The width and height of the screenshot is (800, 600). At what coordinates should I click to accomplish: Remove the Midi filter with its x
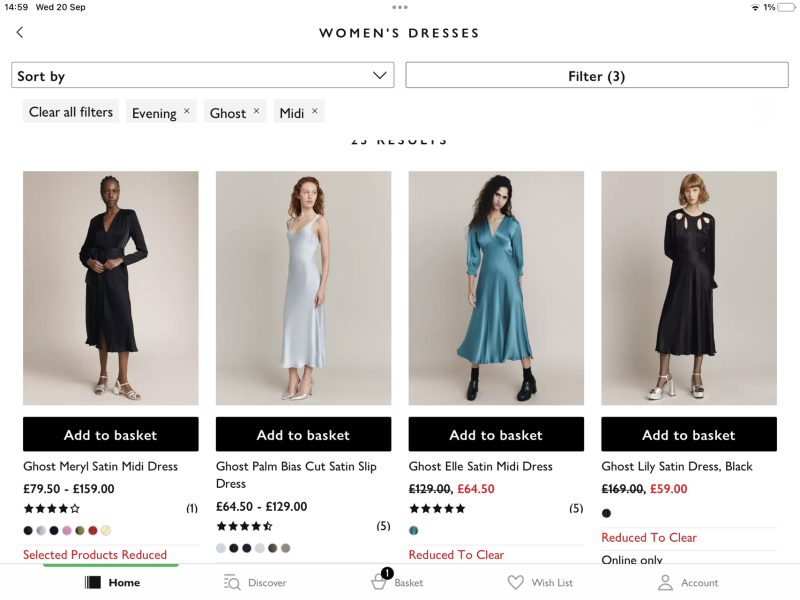click(x=315, y=111)
